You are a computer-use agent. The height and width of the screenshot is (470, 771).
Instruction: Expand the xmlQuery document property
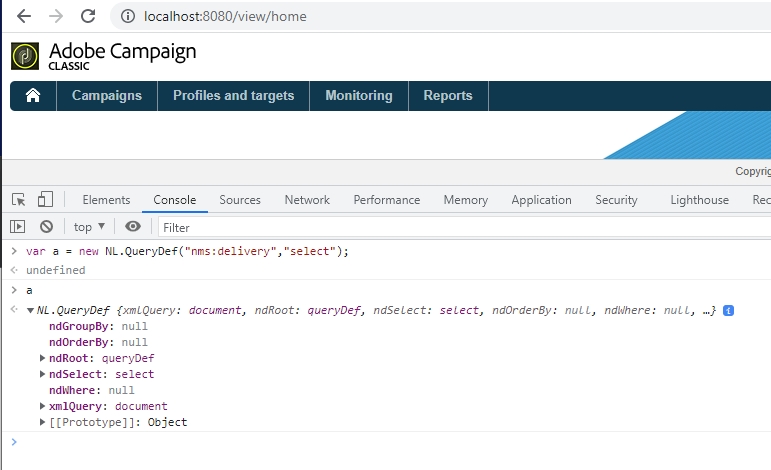42,406
